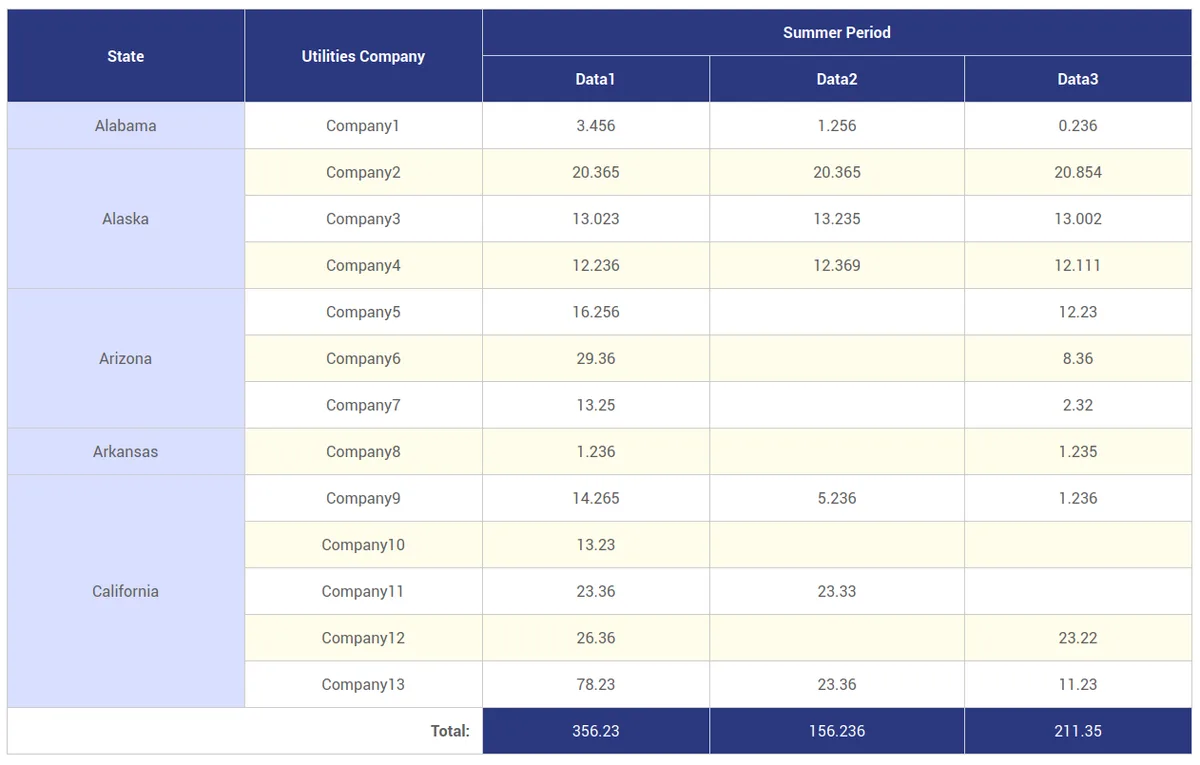Image resolution: width=1200 pixels, height=765 pixels.
Task: Select the Data3 total 211.35
Action: [x=1078, y=731]
